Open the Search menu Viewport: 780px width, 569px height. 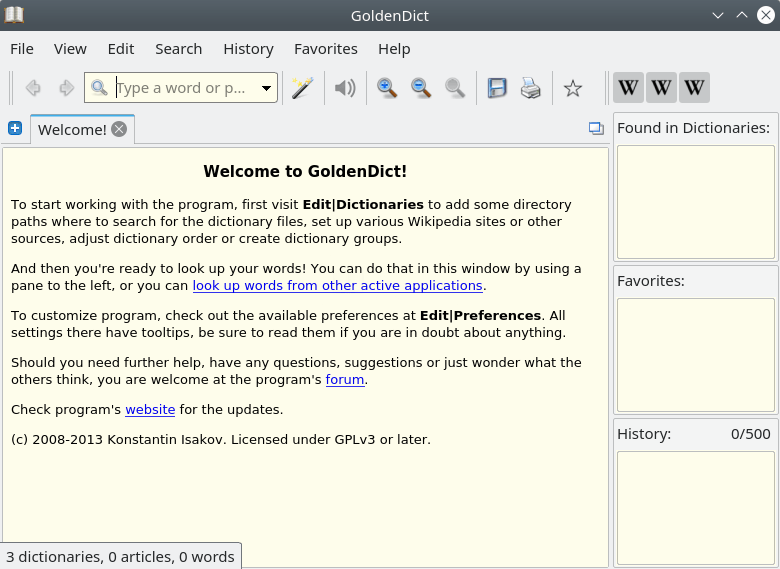click(x=179, y=49)
